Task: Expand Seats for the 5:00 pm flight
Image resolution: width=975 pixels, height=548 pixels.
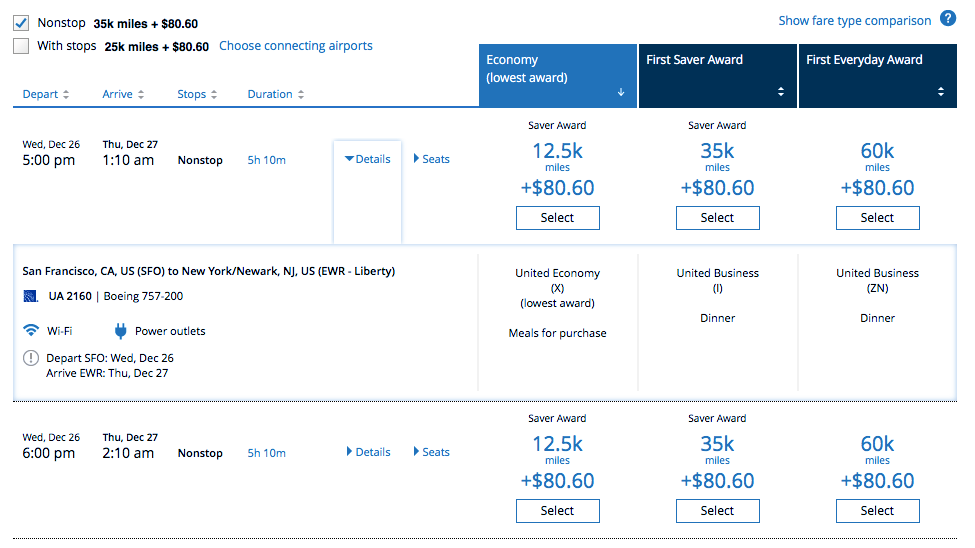Action: [432, 159]
